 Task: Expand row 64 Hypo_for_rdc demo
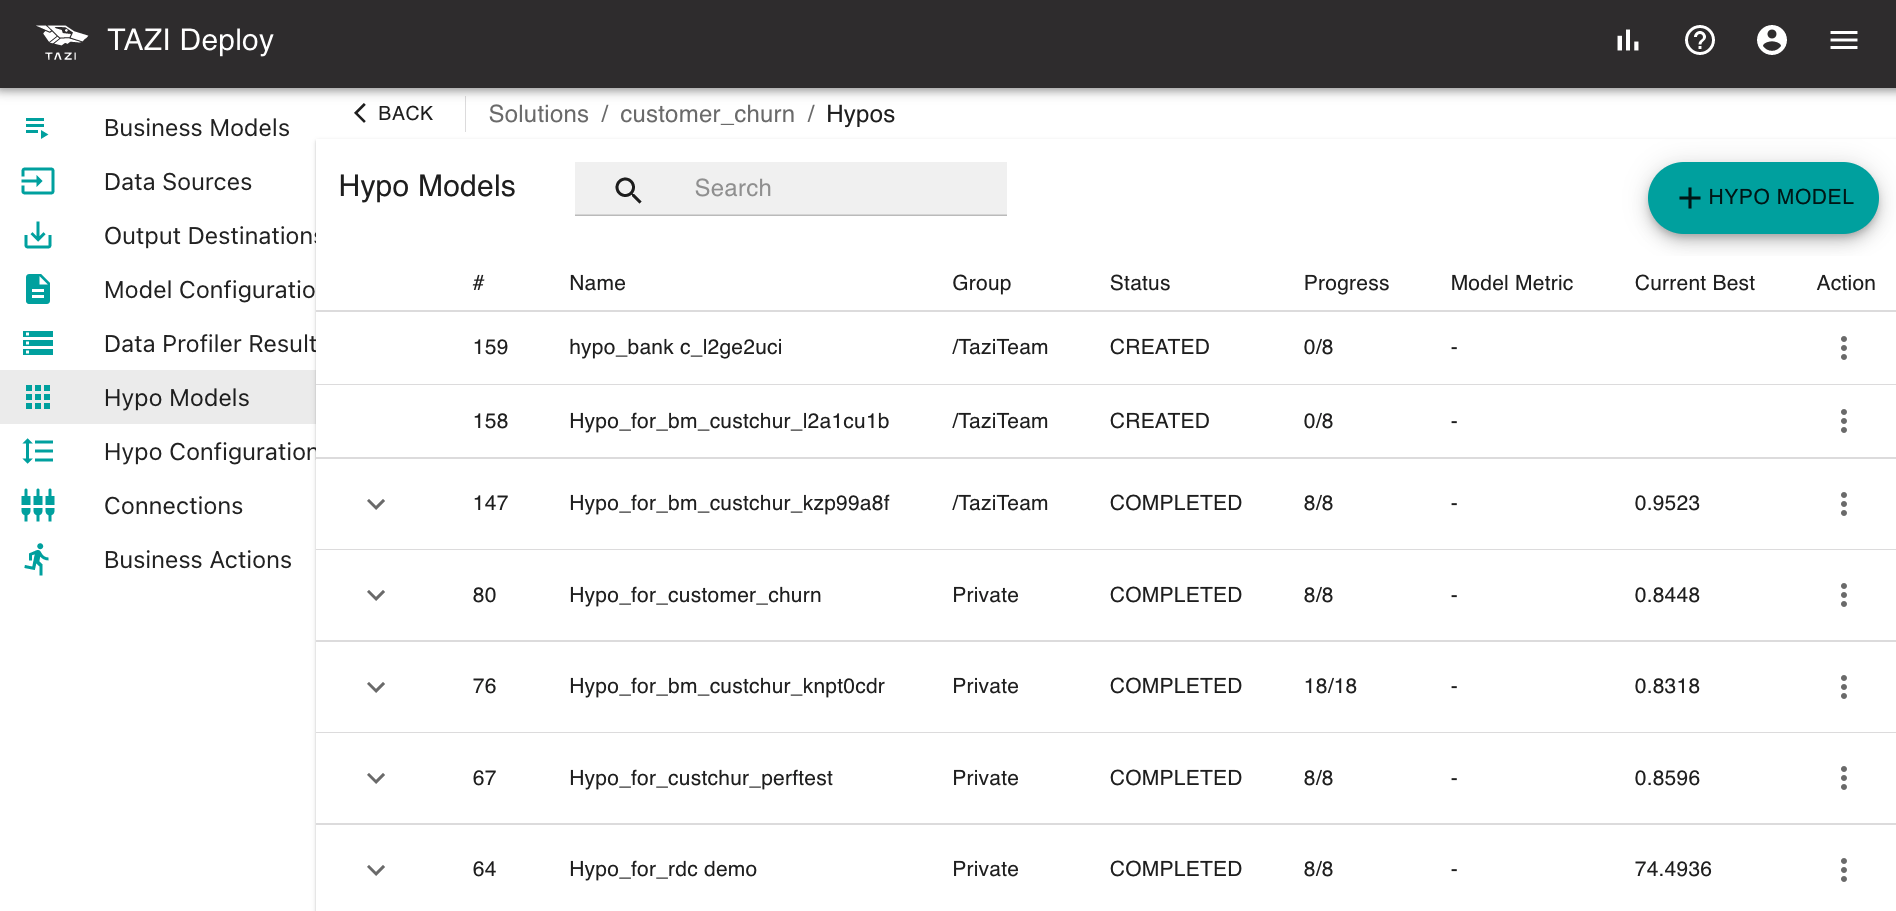pos(376,870)
